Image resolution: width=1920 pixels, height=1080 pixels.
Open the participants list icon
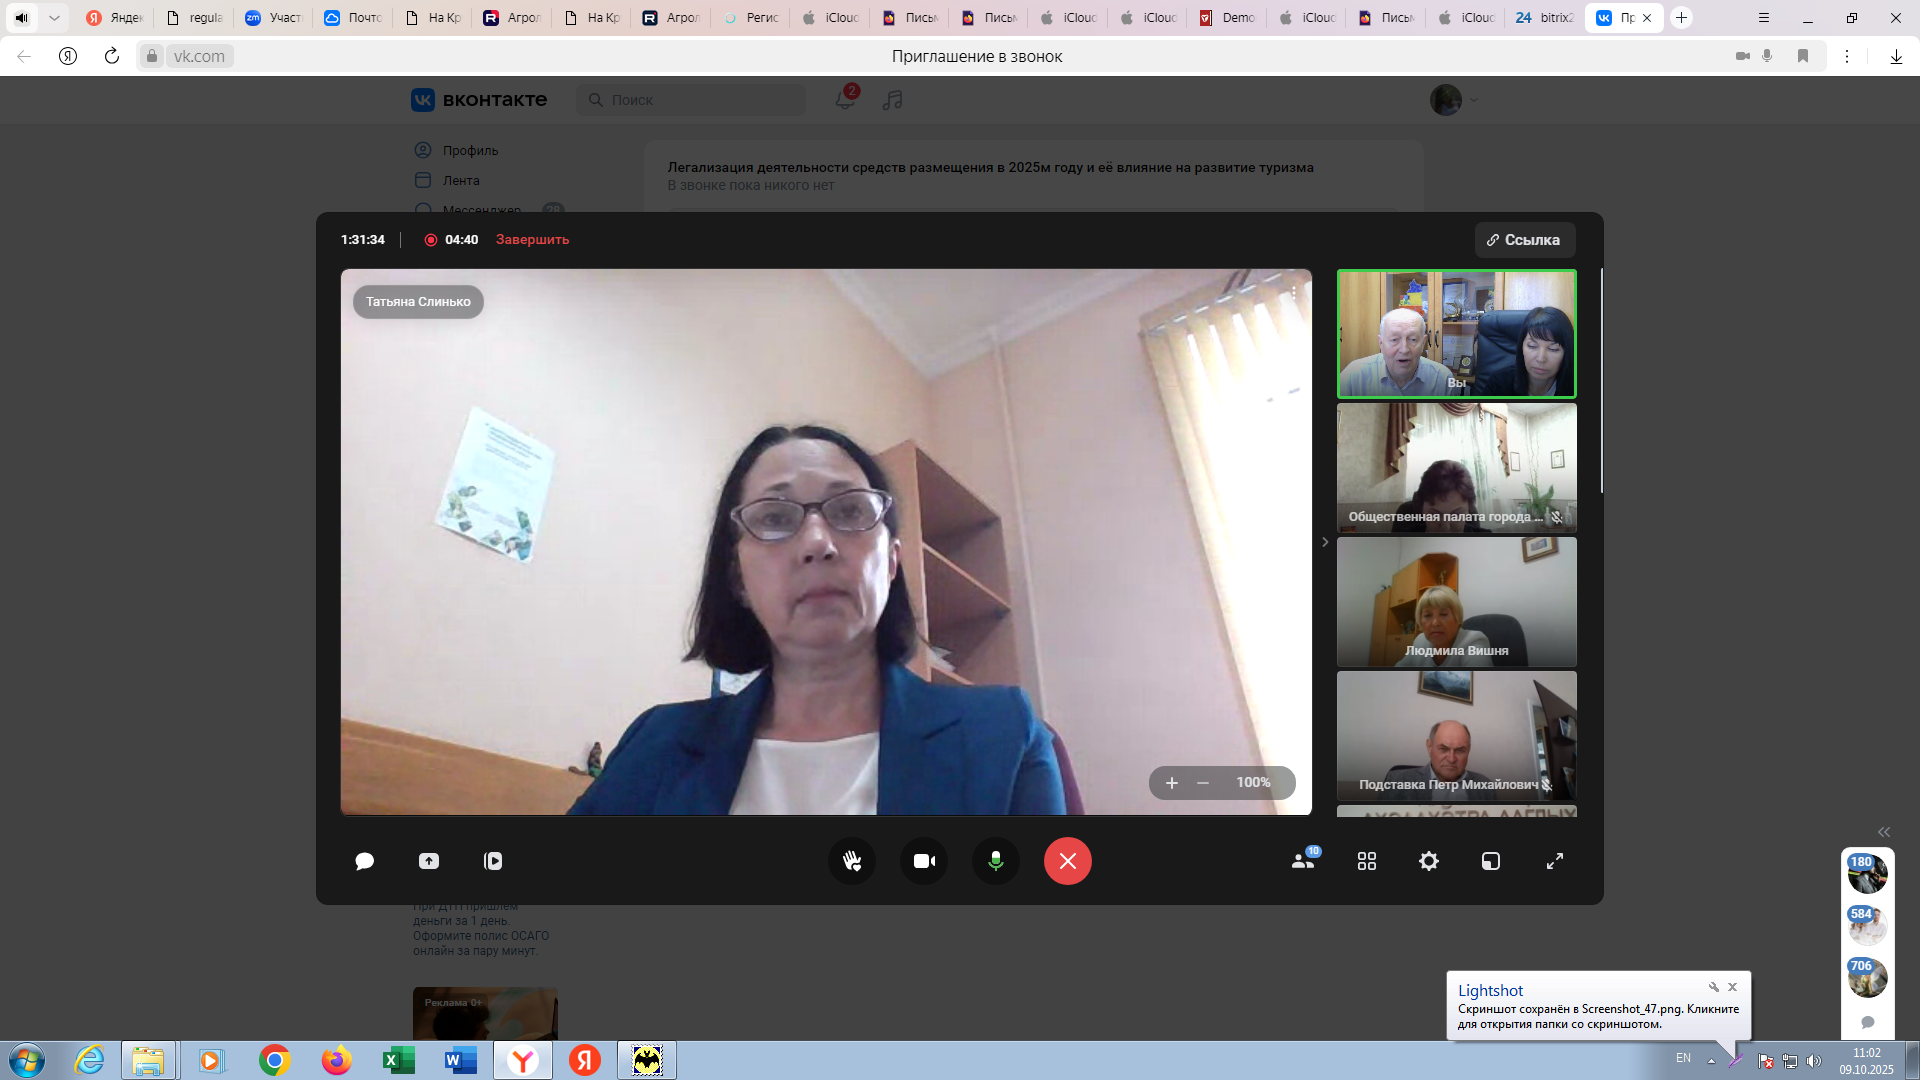point(1303,861)
